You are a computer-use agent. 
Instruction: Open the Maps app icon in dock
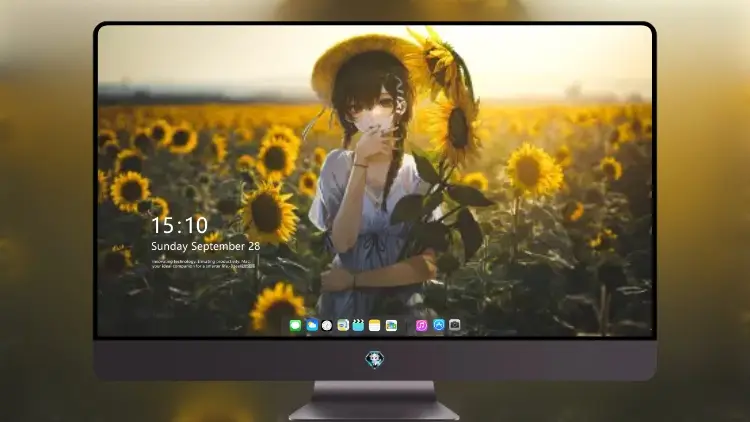[x=342, y=325]
